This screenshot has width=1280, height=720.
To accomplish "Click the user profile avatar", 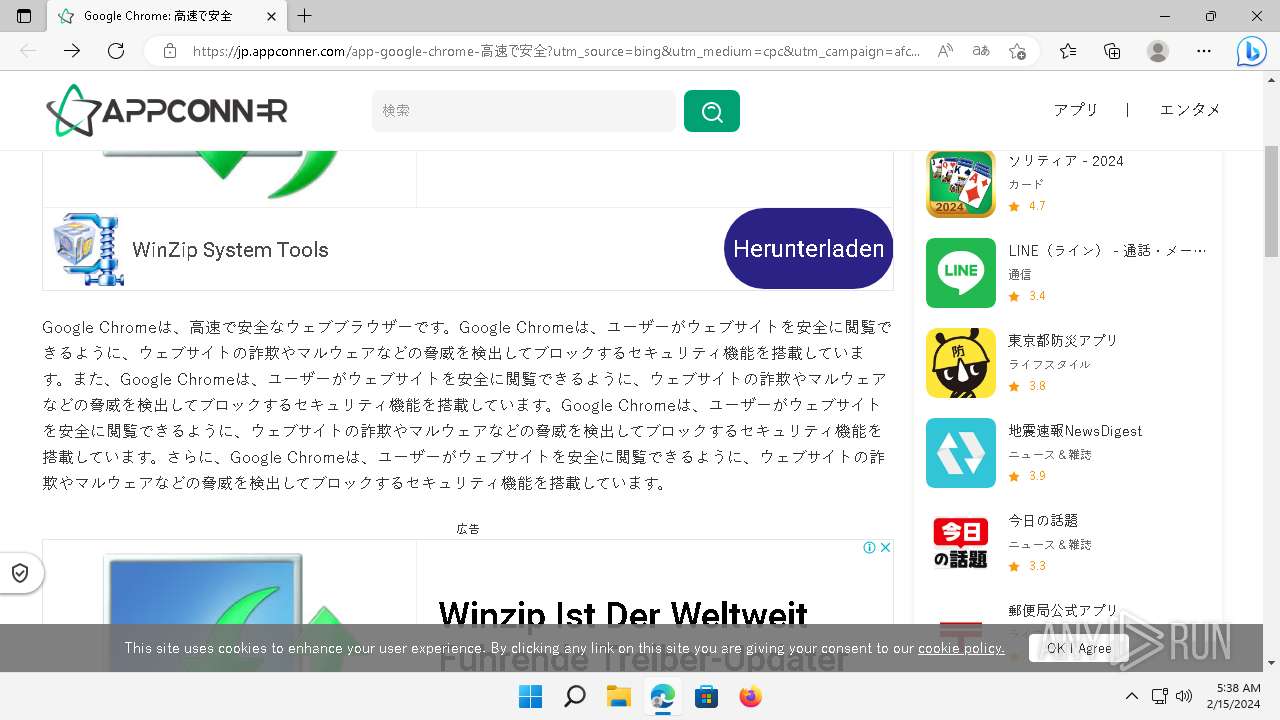I will click(1158, 51).
